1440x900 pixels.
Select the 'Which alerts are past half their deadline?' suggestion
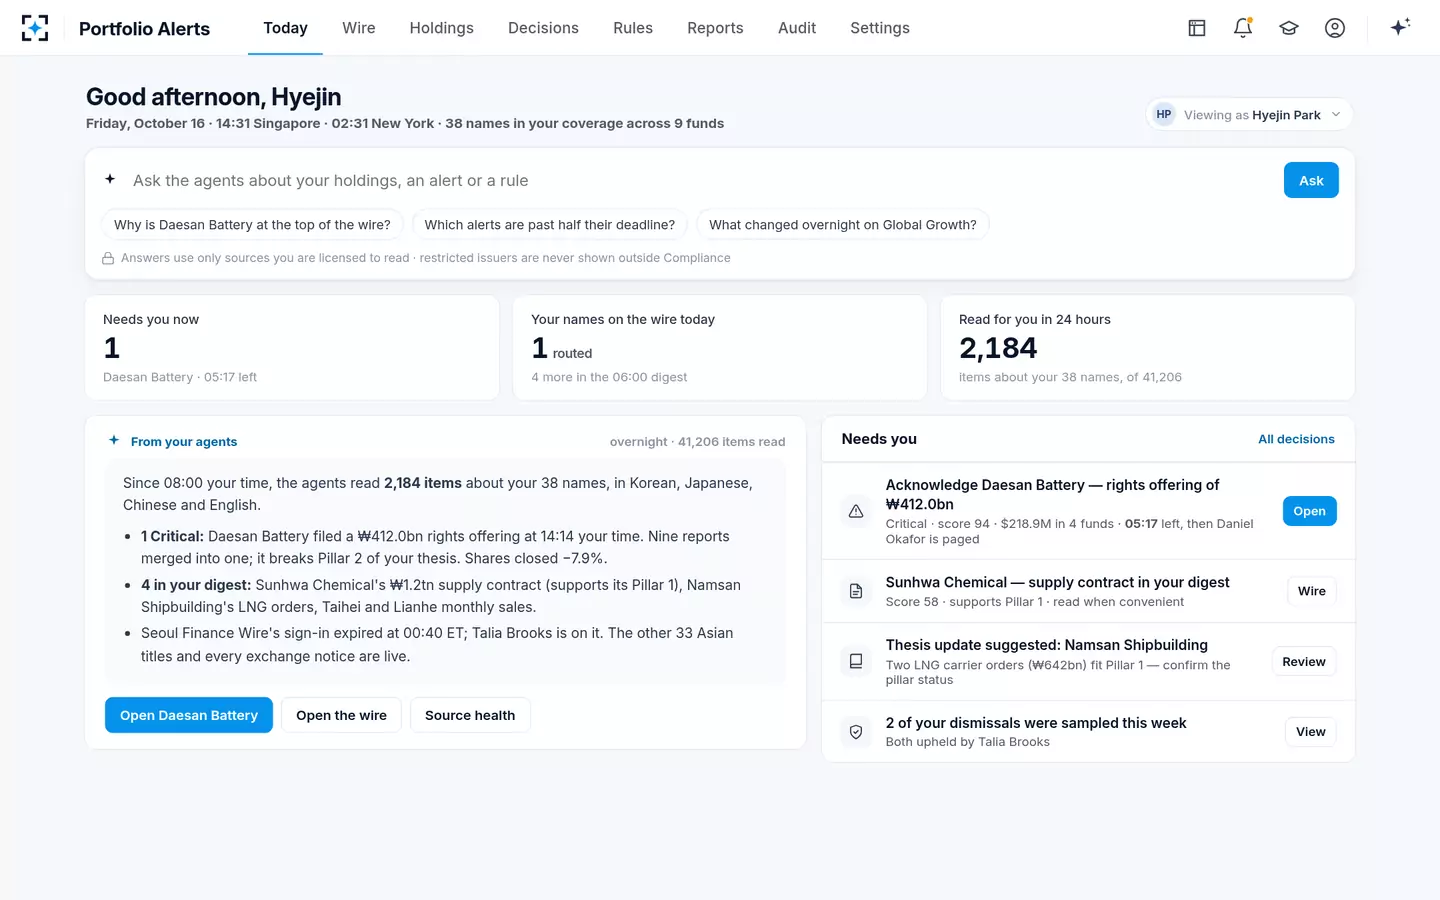coord(550,225)
